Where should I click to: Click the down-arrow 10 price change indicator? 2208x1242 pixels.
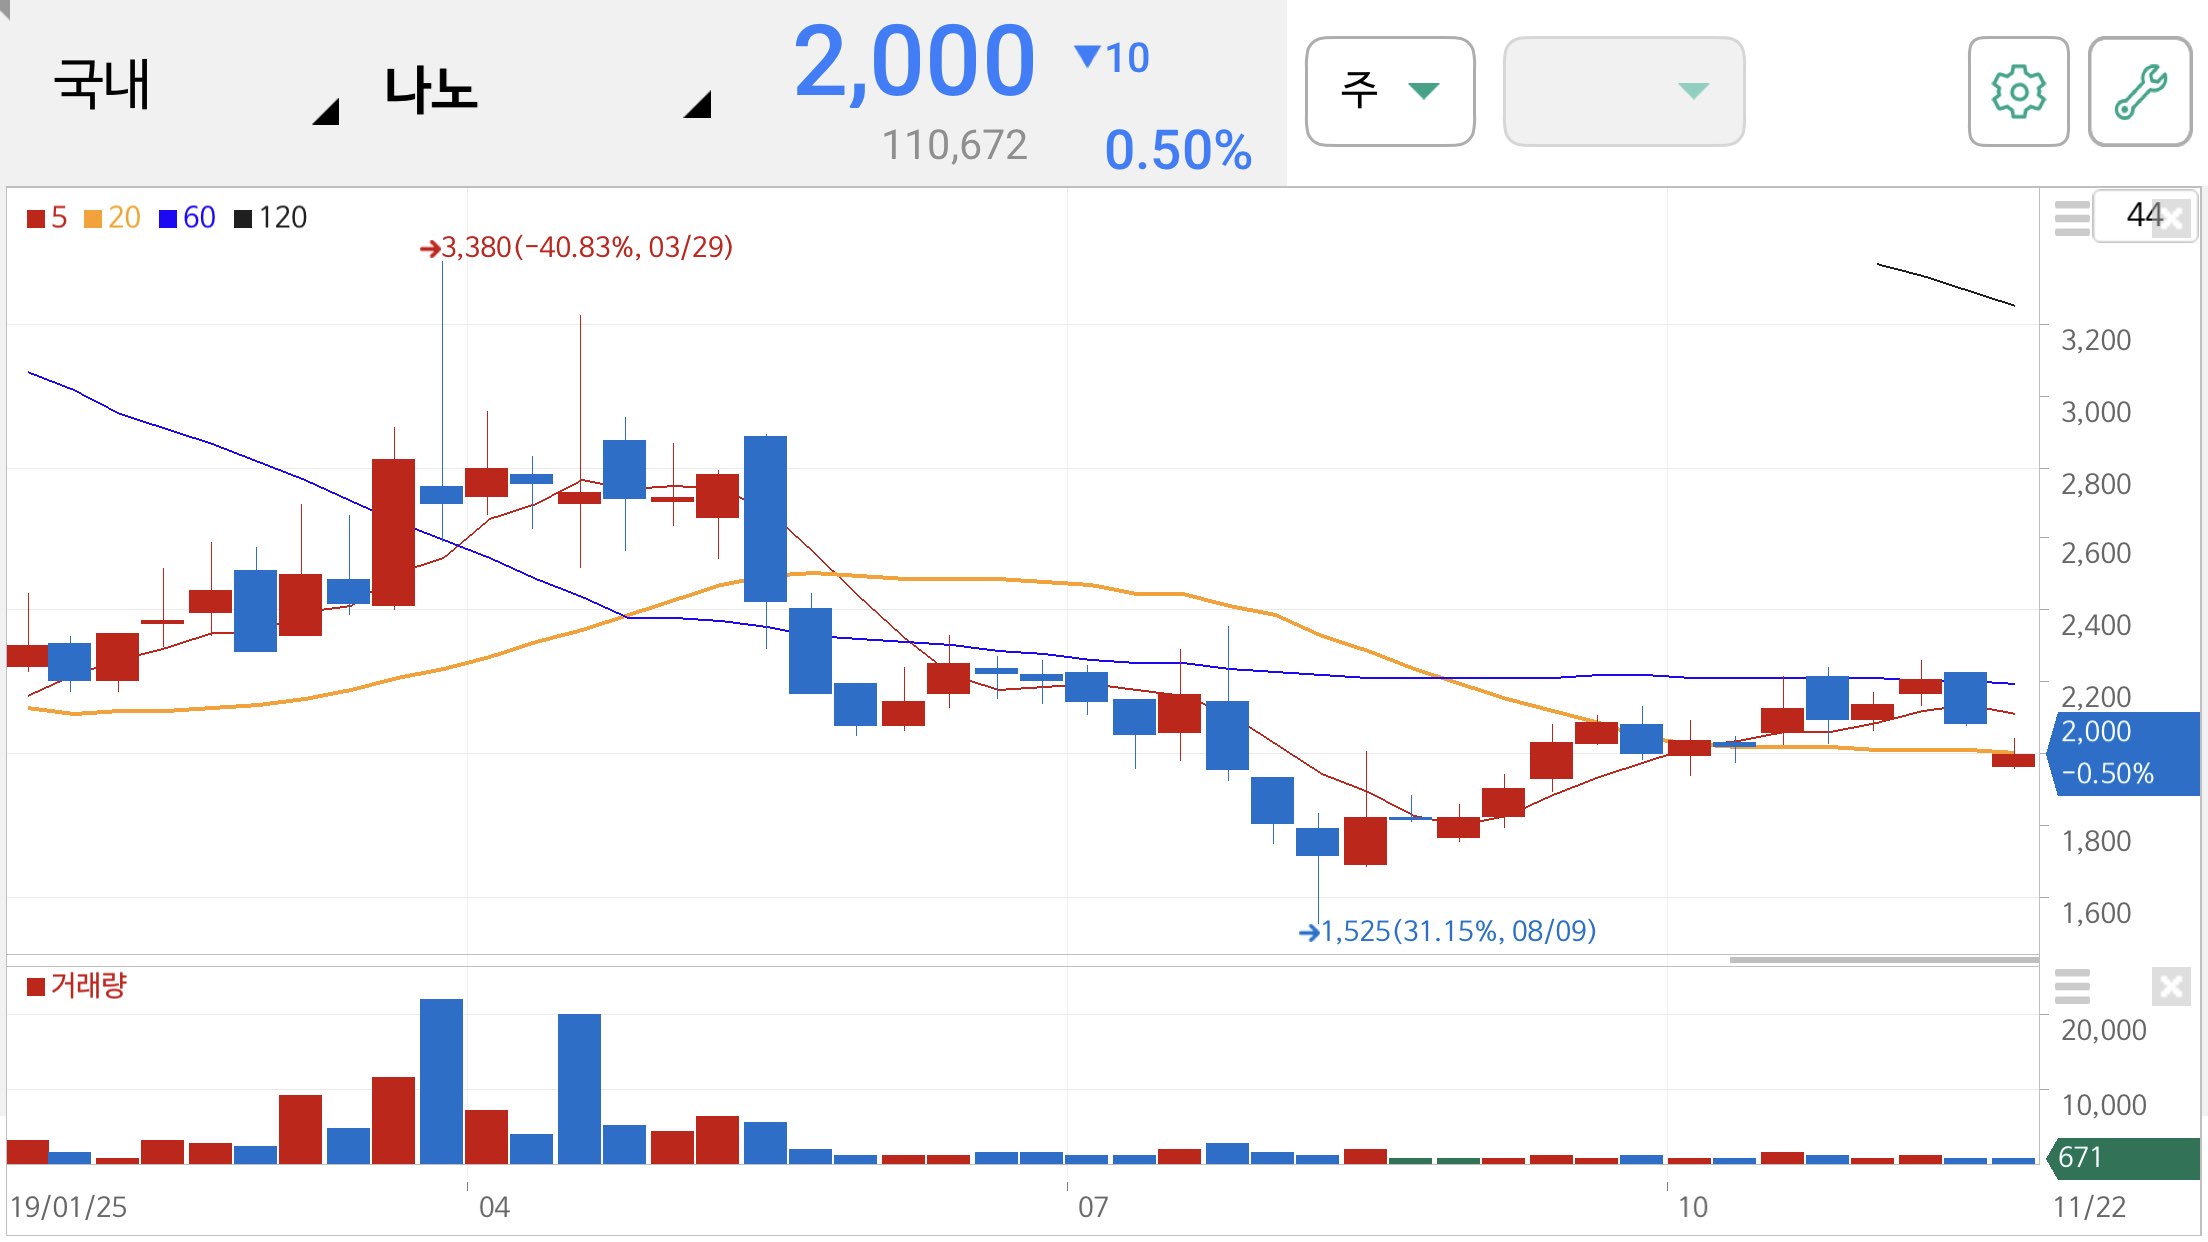(1112, 58)
